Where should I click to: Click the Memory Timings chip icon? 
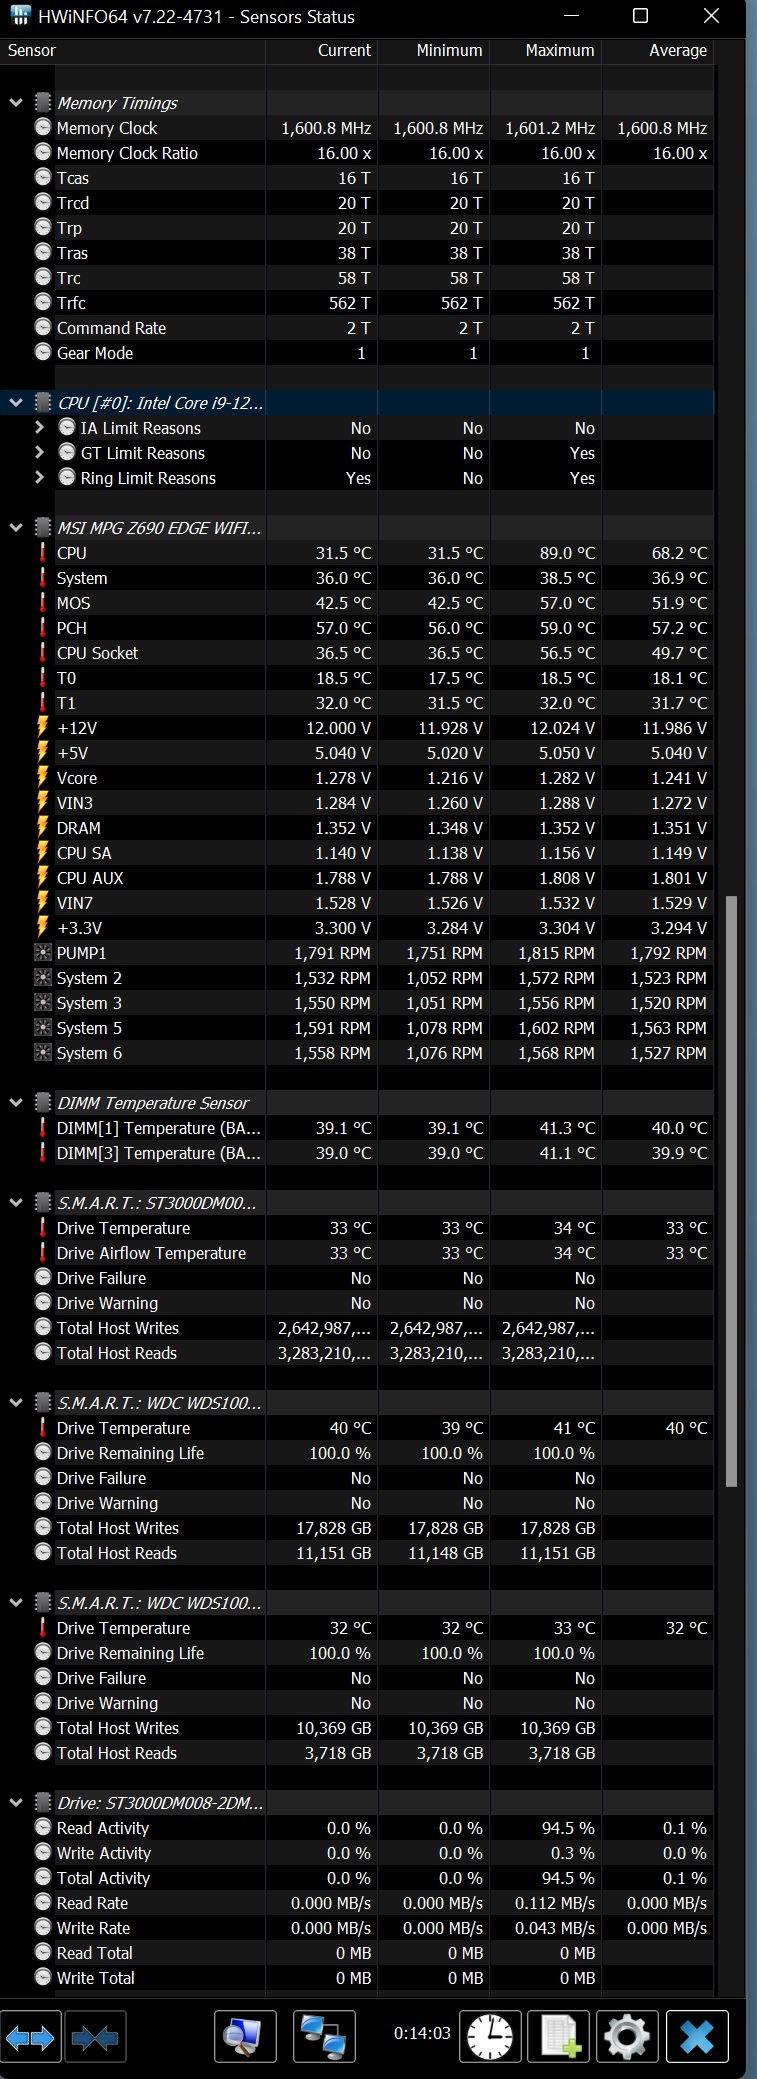pos(43,102)
